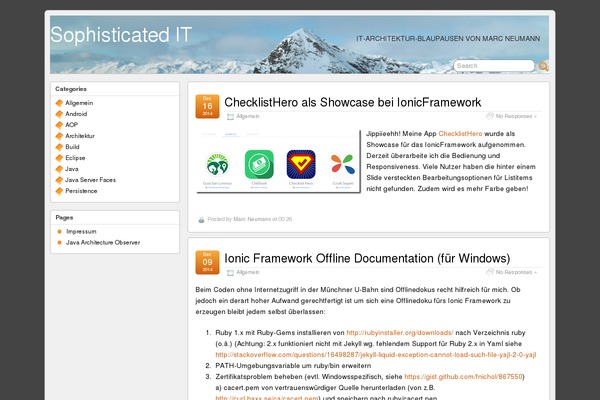Click the orange bullet beside Build category
600x400 pixels.
coord(59,147)
